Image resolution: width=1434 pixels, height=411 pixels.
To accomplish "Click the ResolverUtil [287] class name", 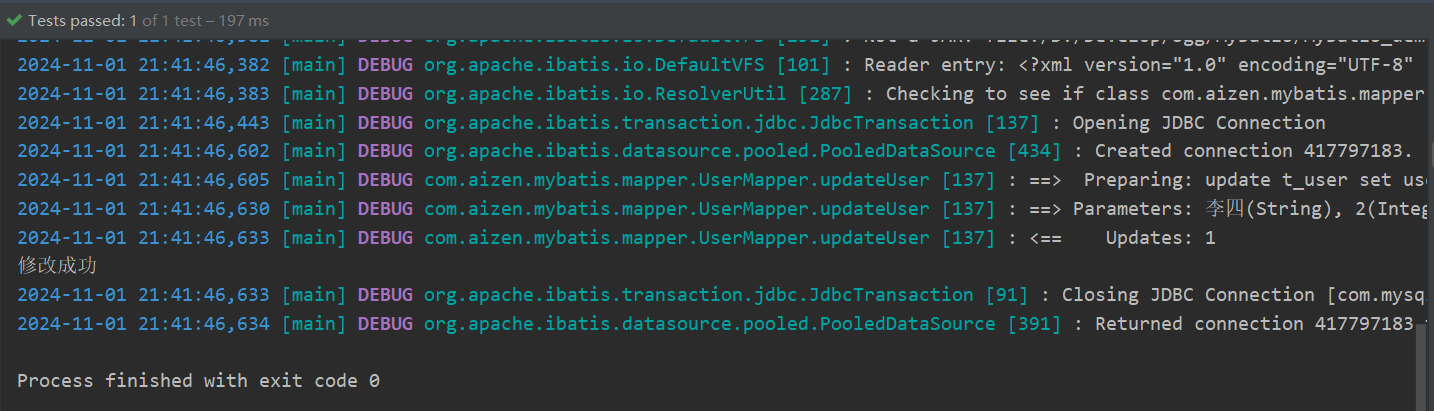I will (638, 94).
